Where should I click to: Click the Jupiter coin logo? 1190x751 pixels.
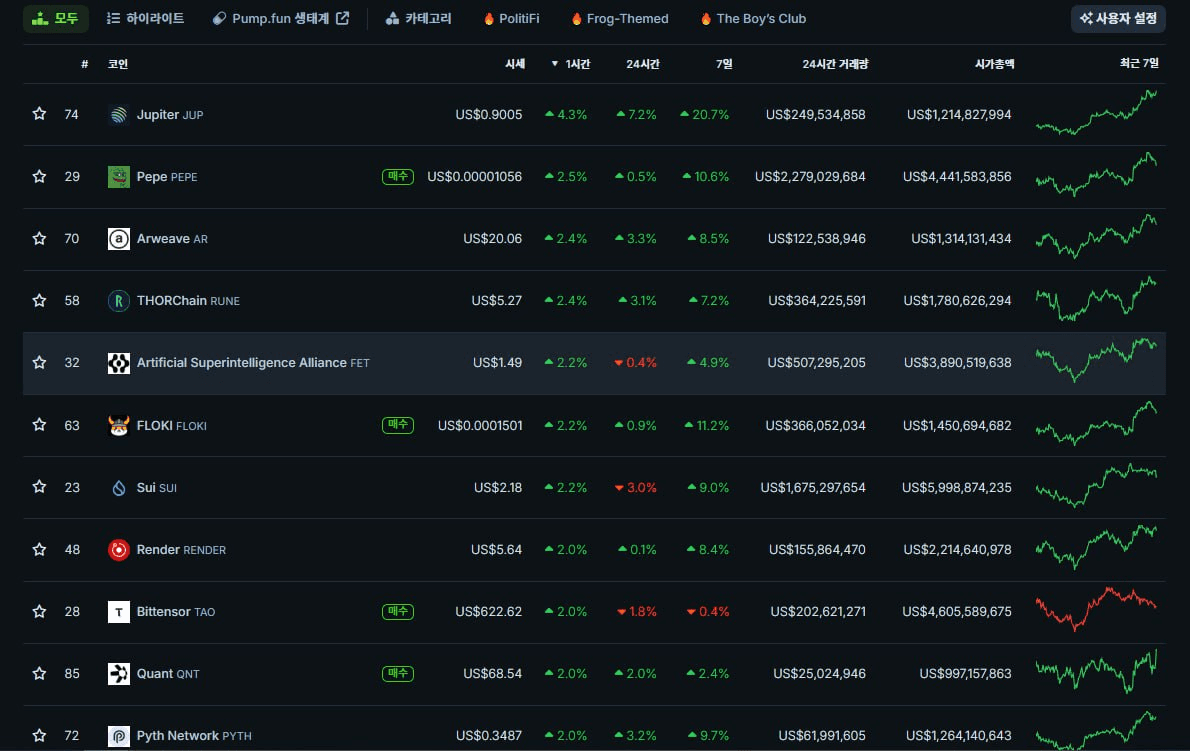pyautogui.click(x=118, y=115)
